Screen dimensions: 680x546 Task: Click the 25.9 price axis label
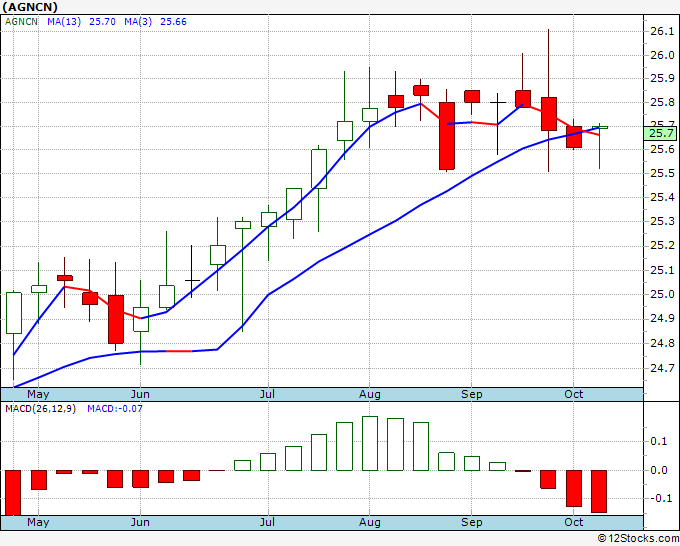coord(662,78)
